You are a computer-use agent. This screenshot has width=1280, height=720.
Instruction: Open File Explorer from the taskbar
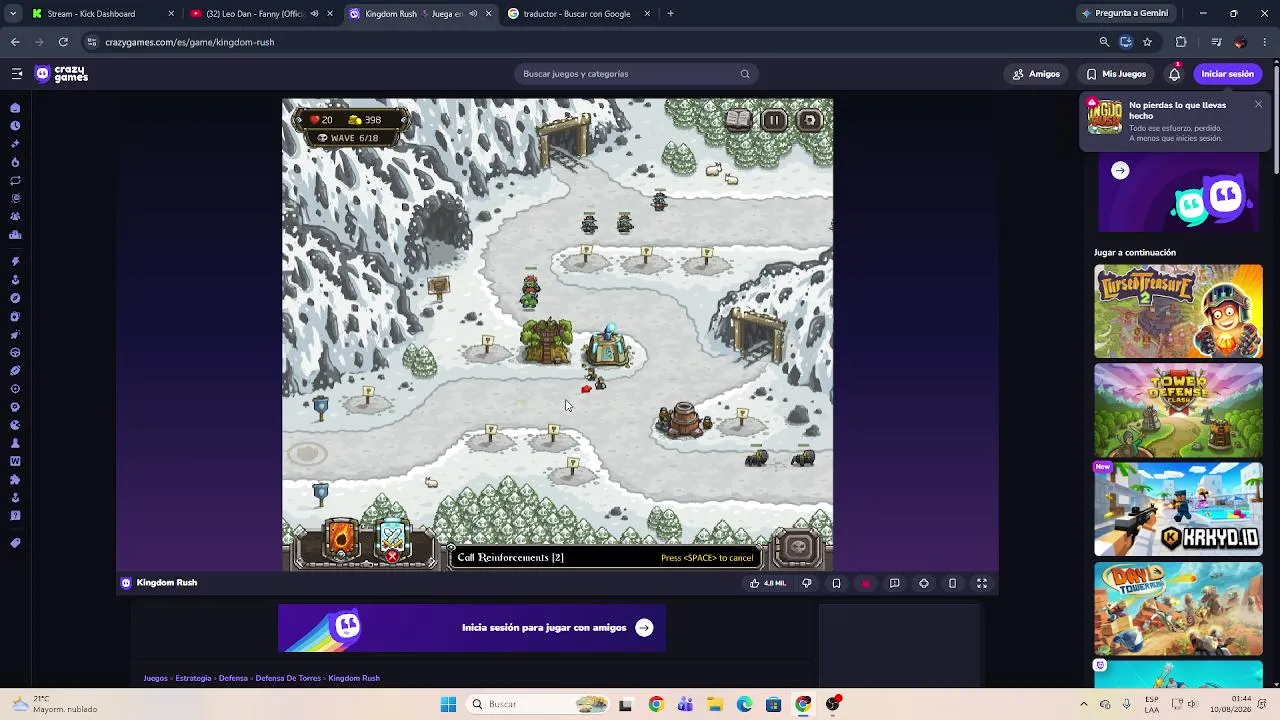715,705
